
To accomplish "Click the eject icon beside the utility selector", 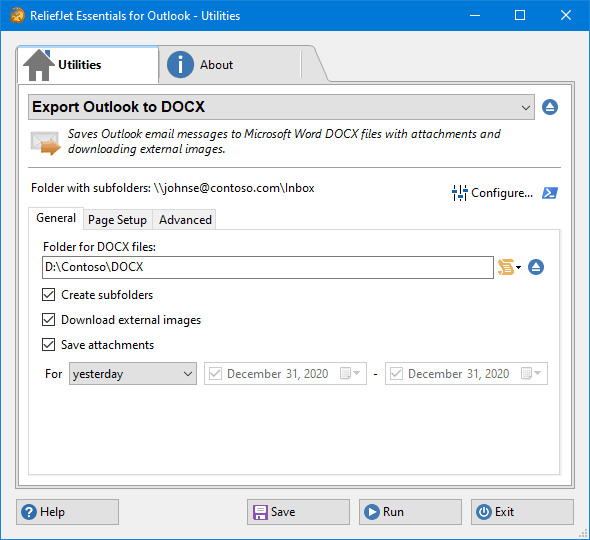I will 550,107.
